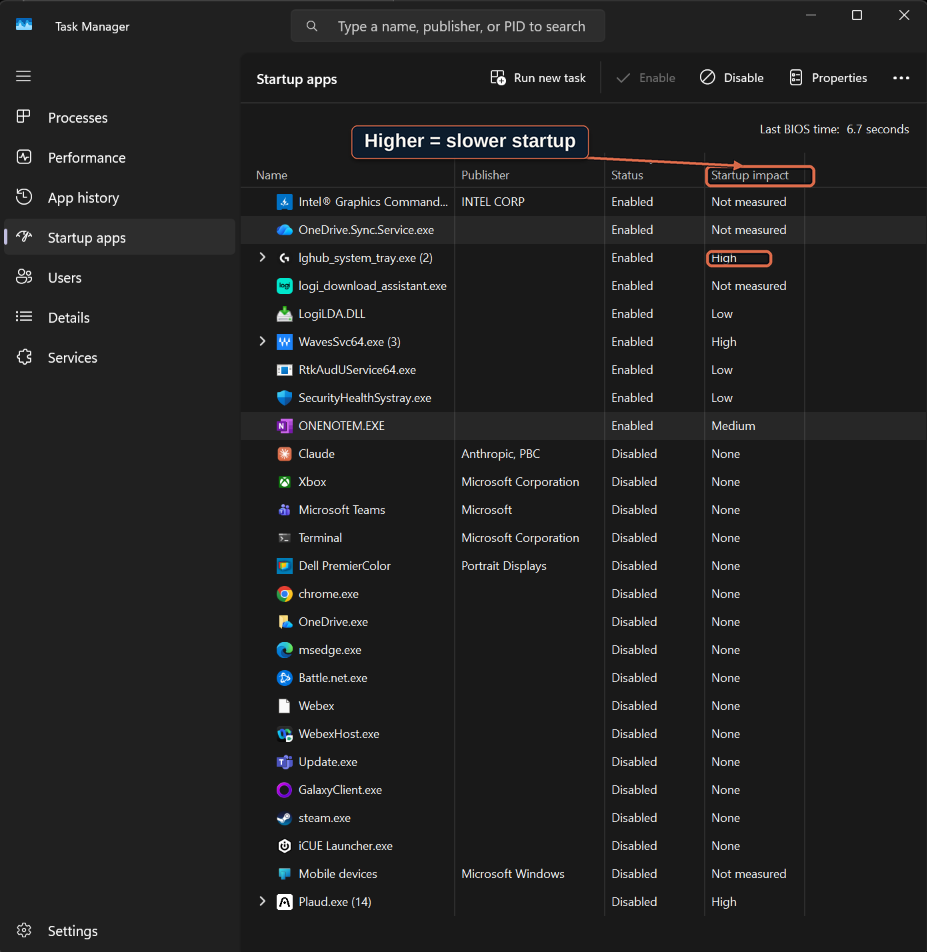The image size is (927, 952).
Task: Click the Plaud.exe icon
Action: pyautogui.click(x=284, y=902)
